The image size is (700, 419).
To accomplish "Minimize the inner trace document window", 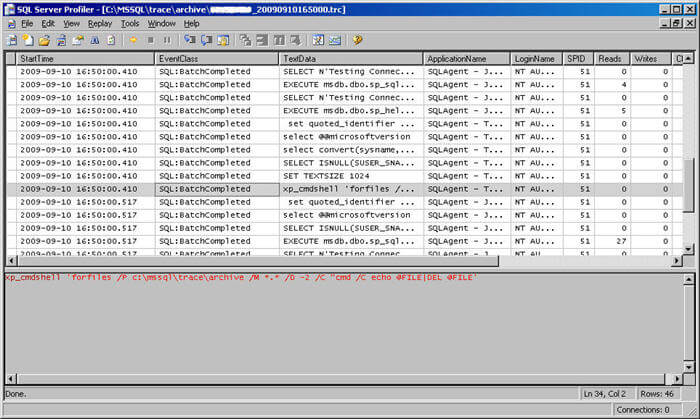I will tap(665, 23).
